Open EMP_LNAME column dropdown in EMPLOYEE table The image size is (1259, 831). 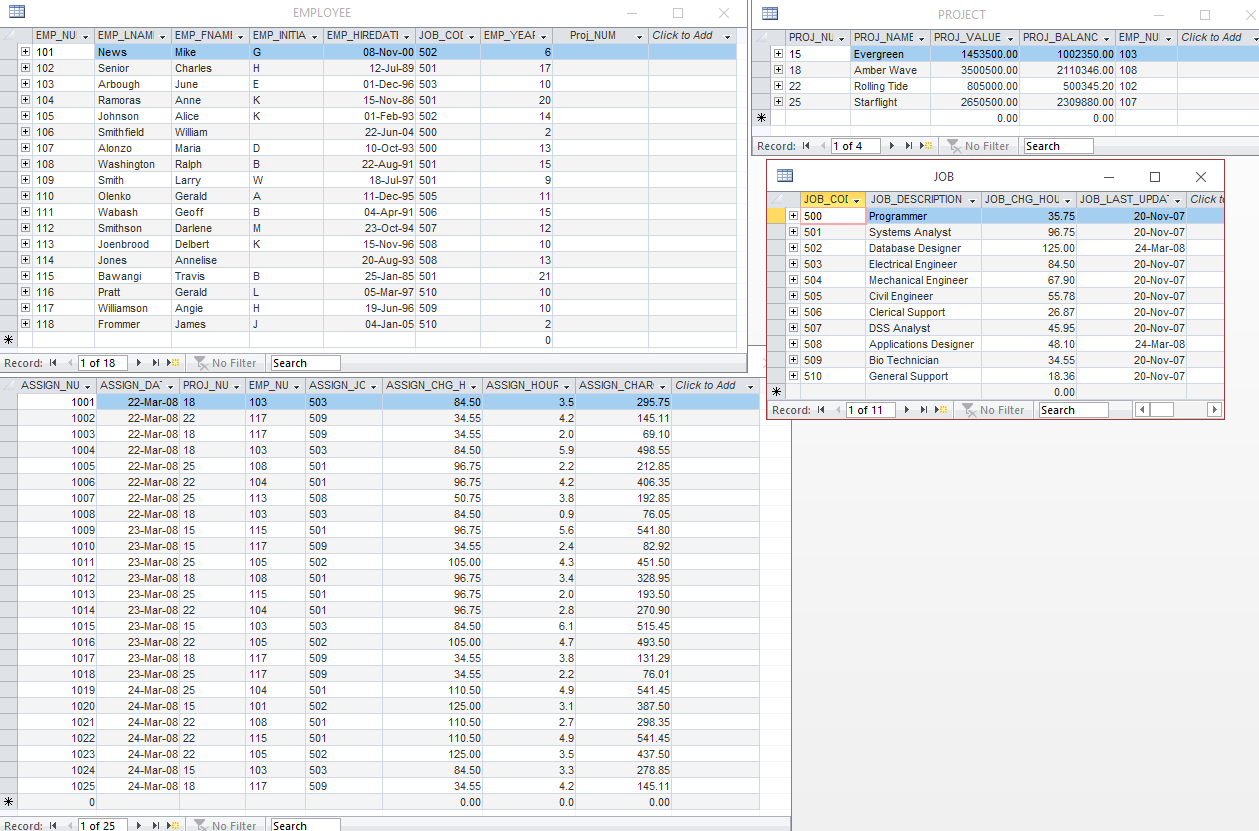[163, 36]
